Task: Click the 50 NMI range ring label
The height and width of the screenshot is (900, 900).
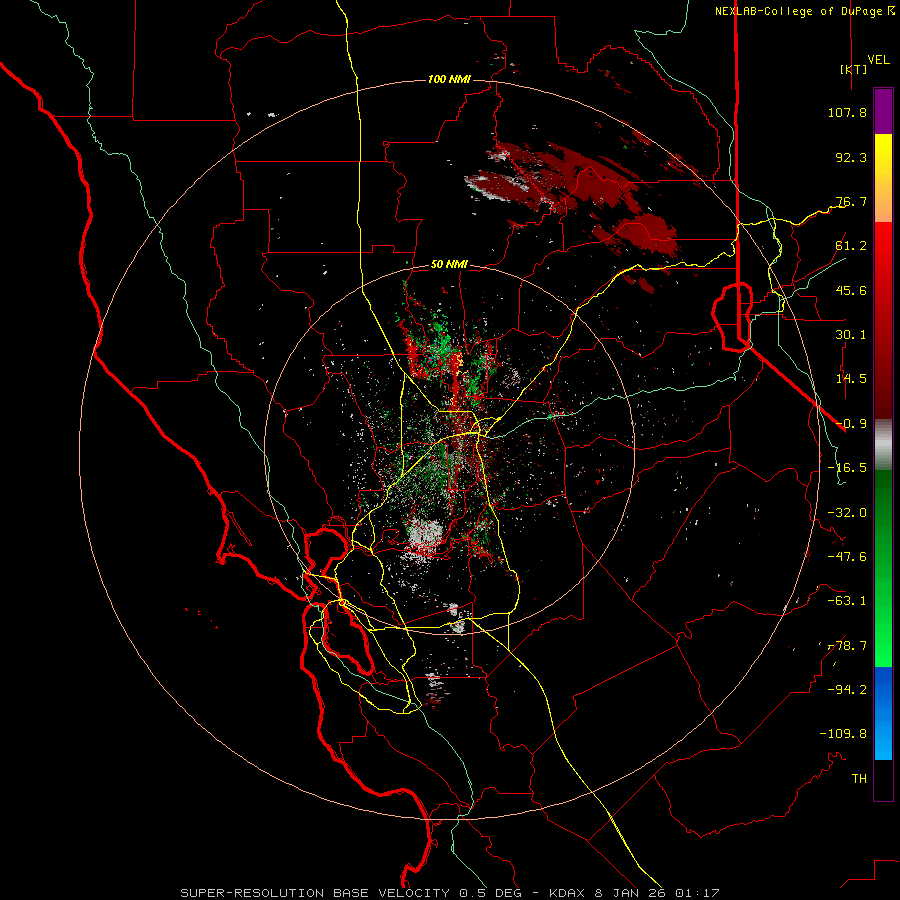Action: coord(449,265)
